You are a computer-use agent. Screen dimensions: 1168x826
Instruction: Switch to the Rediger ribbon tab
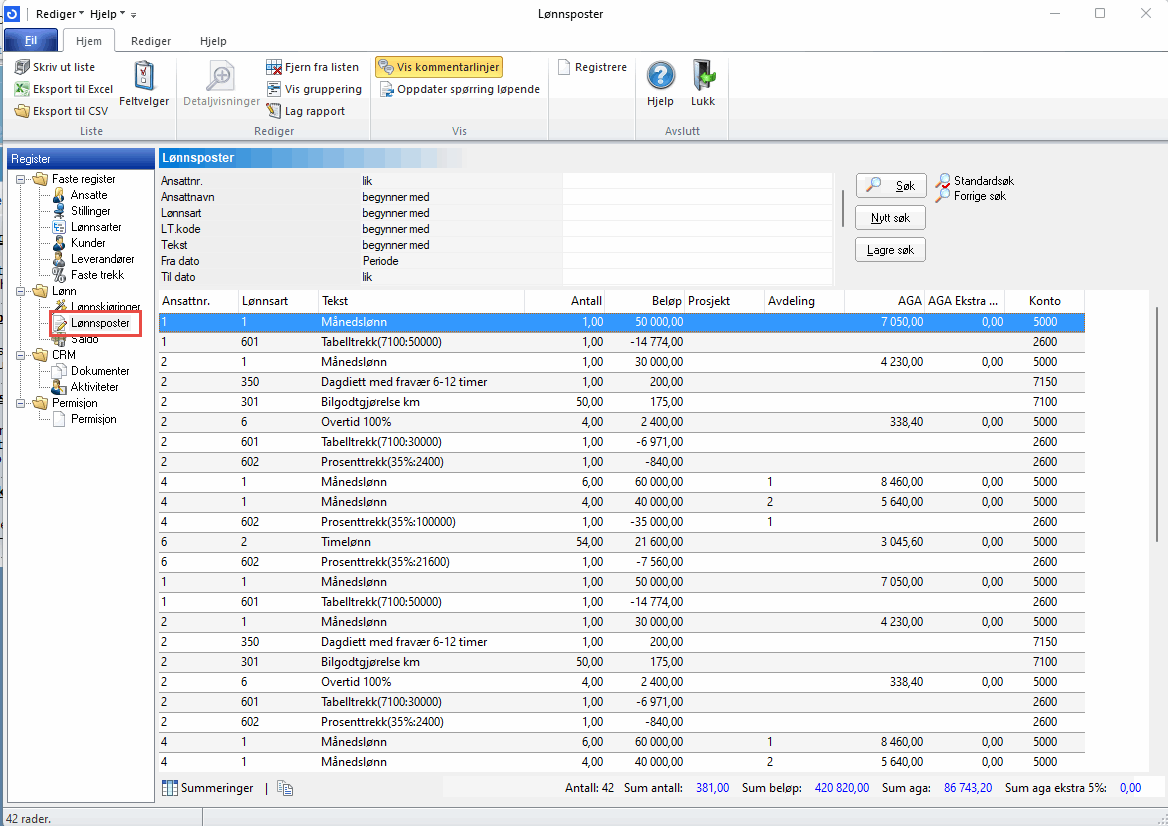tap(150, 41)
